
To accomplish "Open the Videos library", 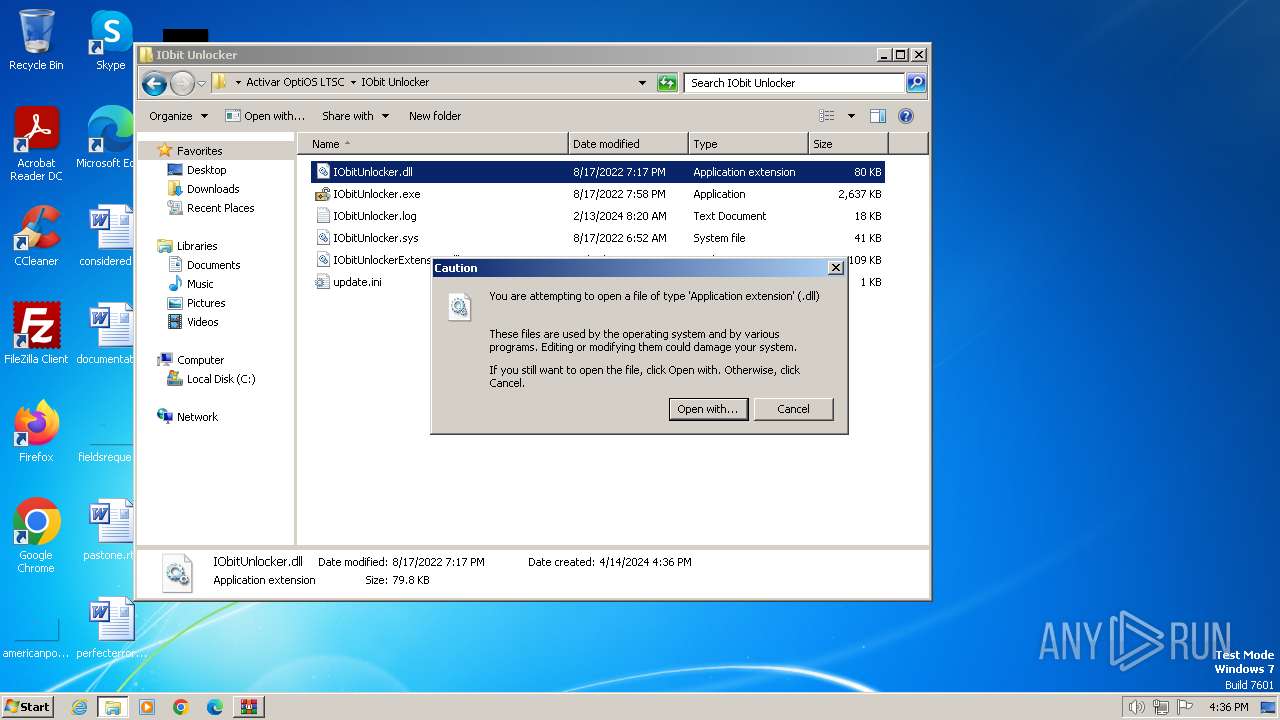I will [202, 322].
